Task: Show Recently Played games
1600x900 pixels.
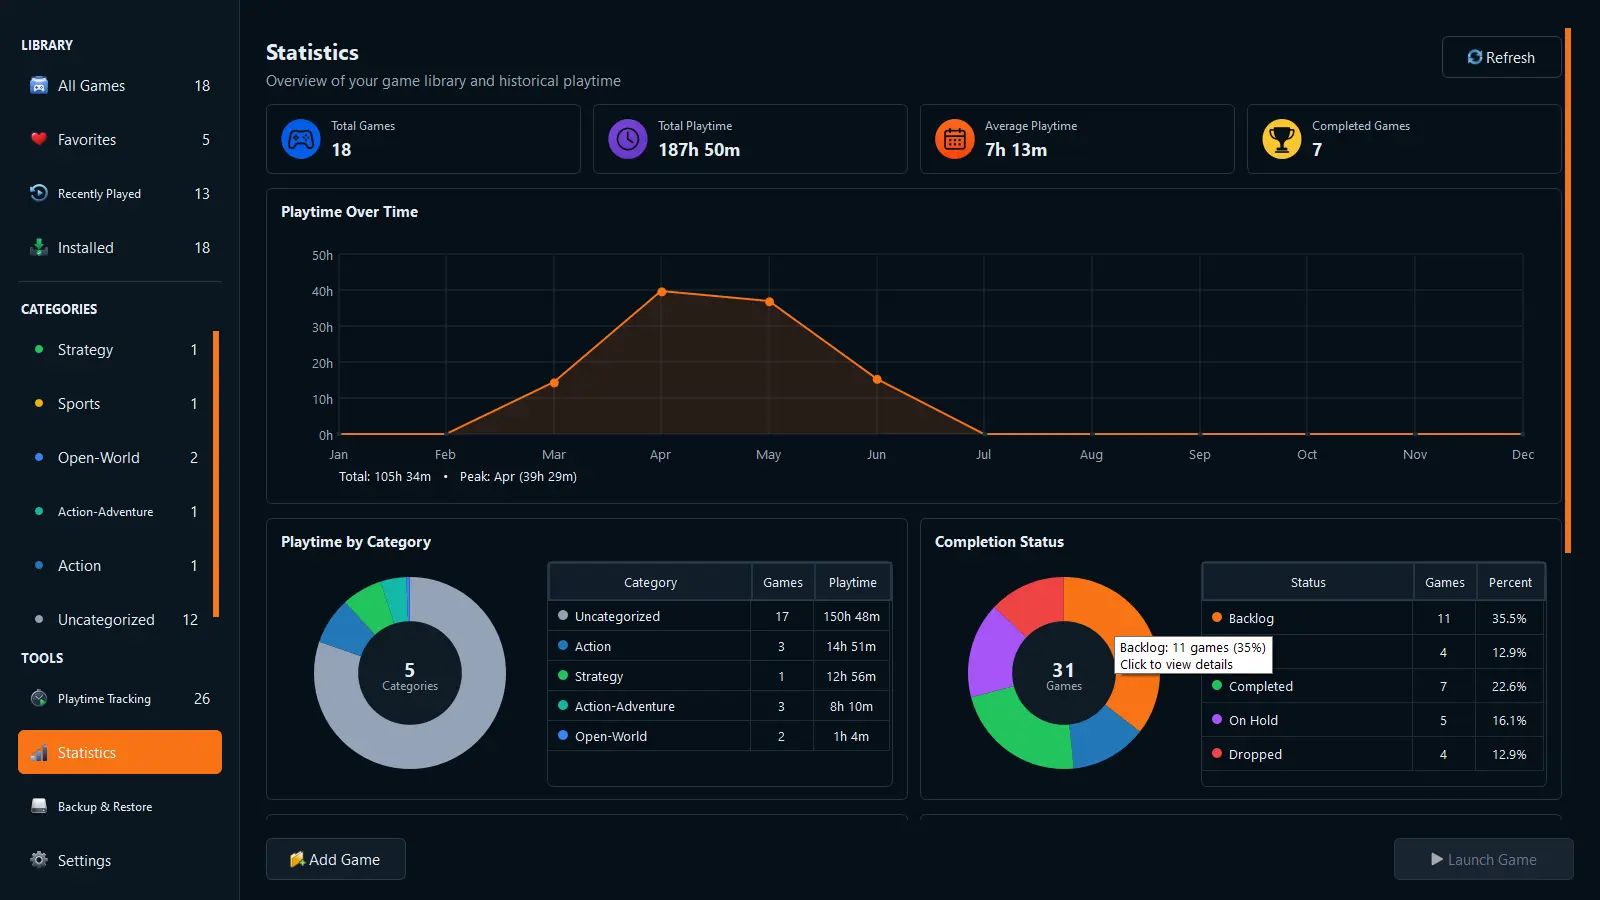Action: (x=120, y=193)
